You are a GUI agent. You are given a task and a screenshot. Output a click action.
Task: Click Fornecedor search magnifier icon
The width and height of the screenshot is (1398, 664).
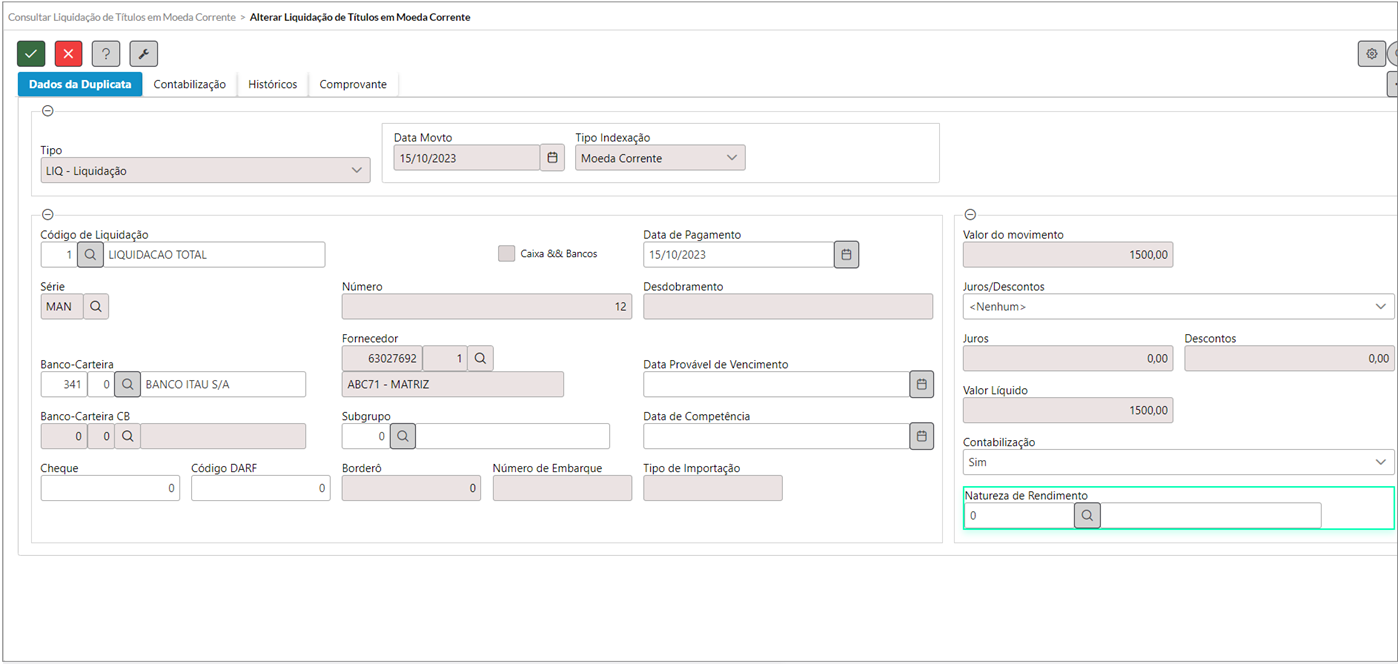point(481,358)
